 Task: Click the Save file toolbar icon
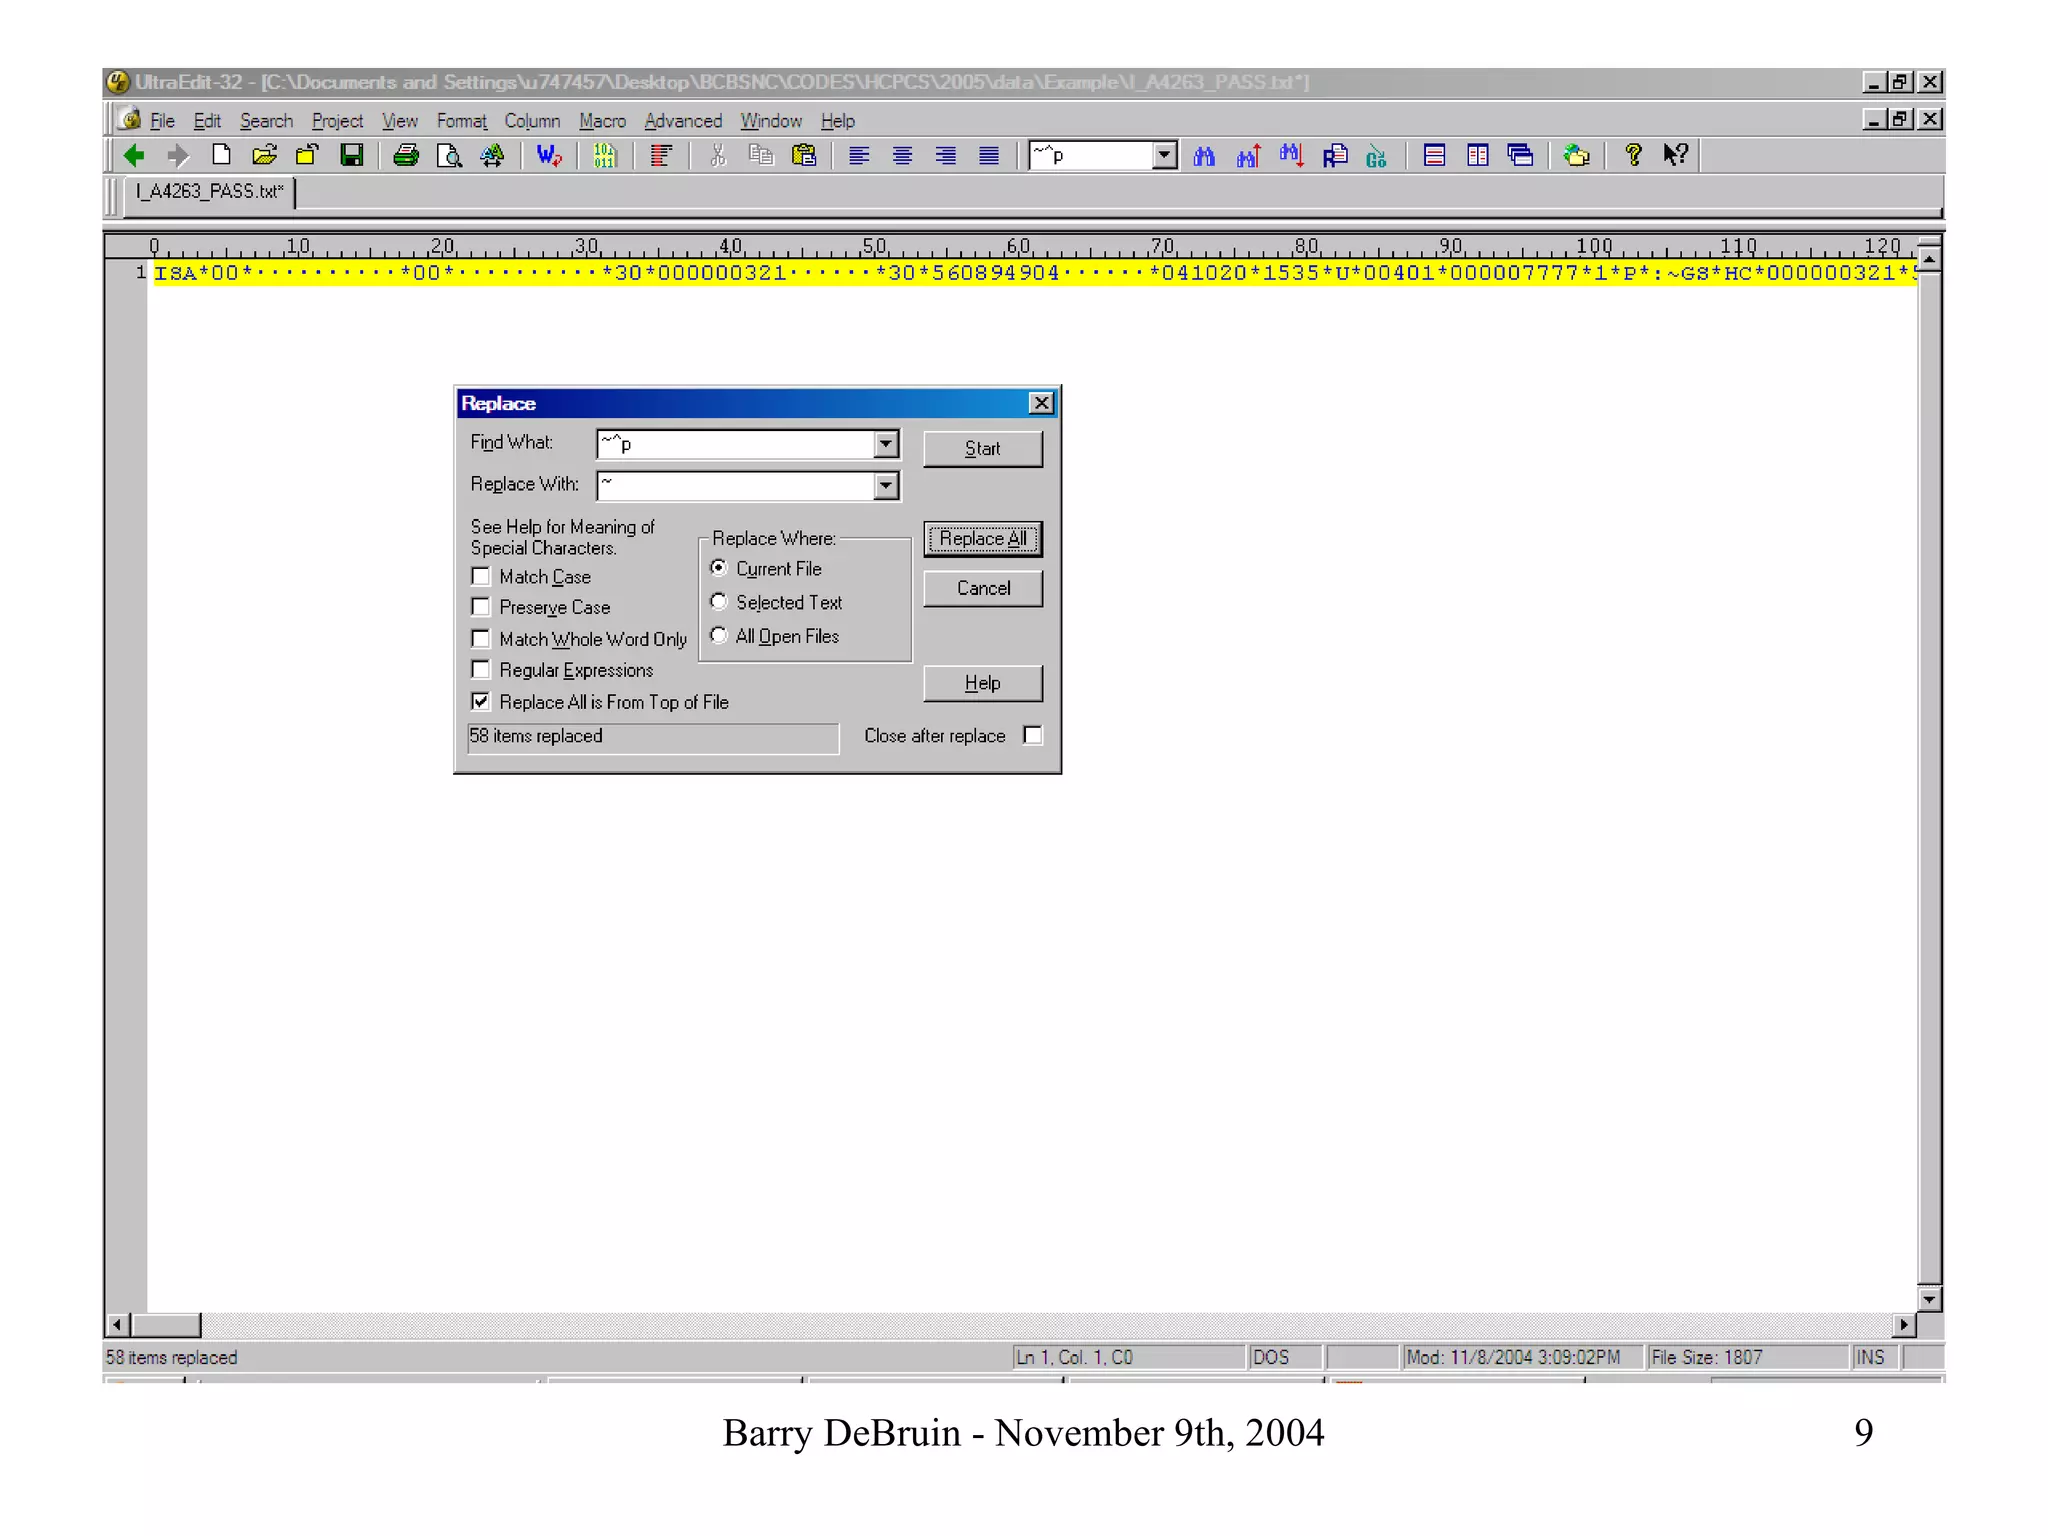click(x=351, y=155)
